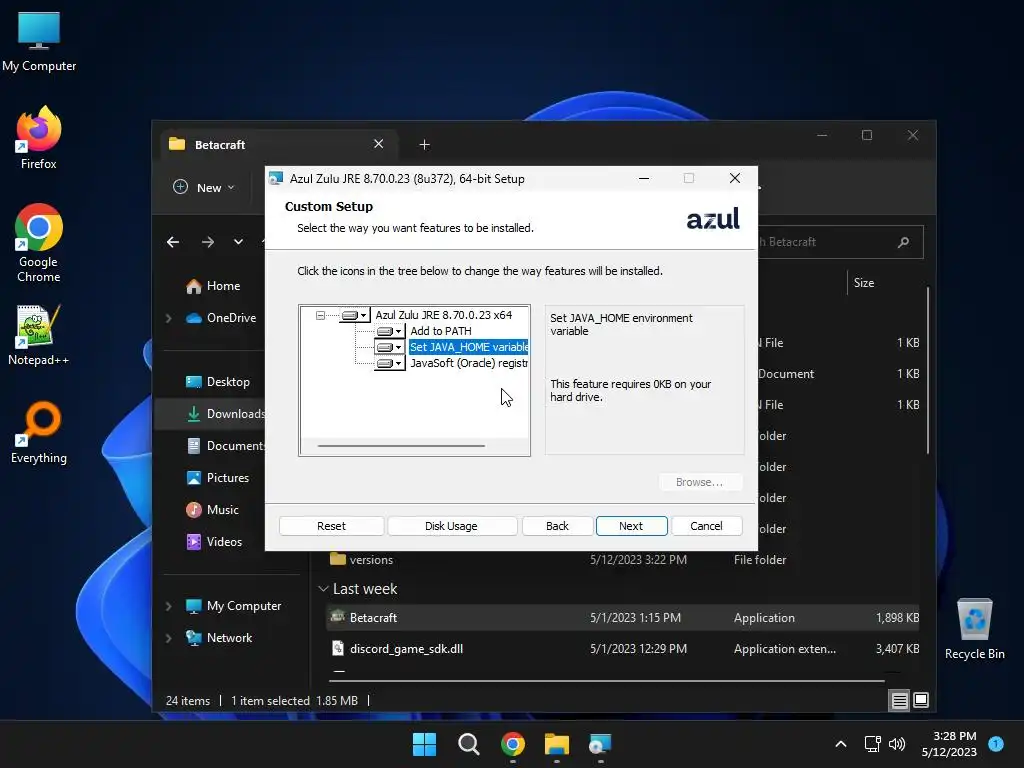Open the notification badge in the taskbar
The image size is (1024, 768).
point(996,743)
